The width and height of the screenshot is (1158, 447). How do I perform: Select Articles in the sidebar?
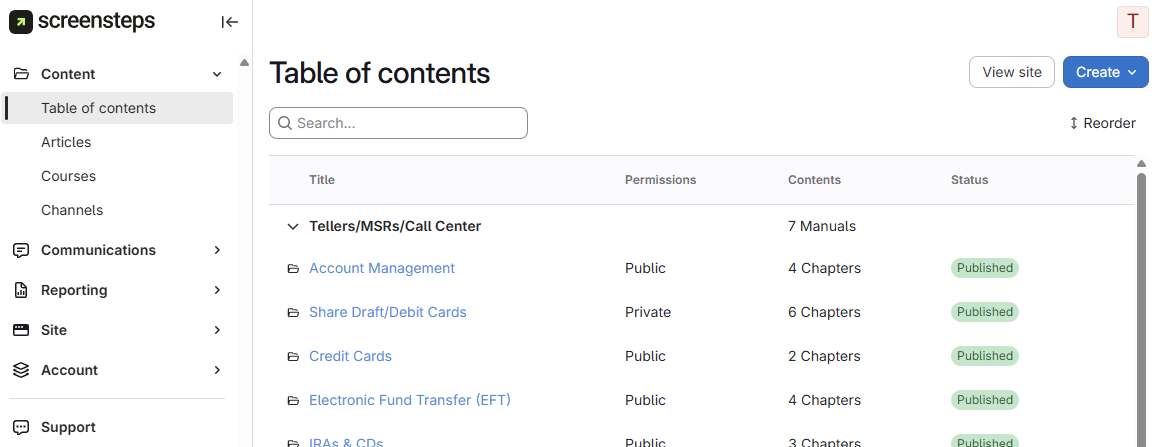tap(66, 142)
